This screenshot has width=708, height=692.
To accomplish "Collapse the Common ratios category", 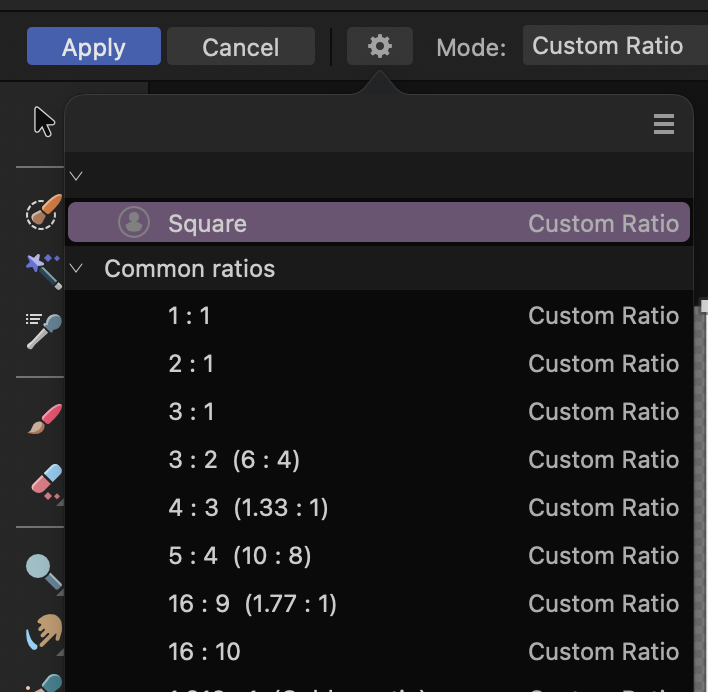I will tap(77, 269).
